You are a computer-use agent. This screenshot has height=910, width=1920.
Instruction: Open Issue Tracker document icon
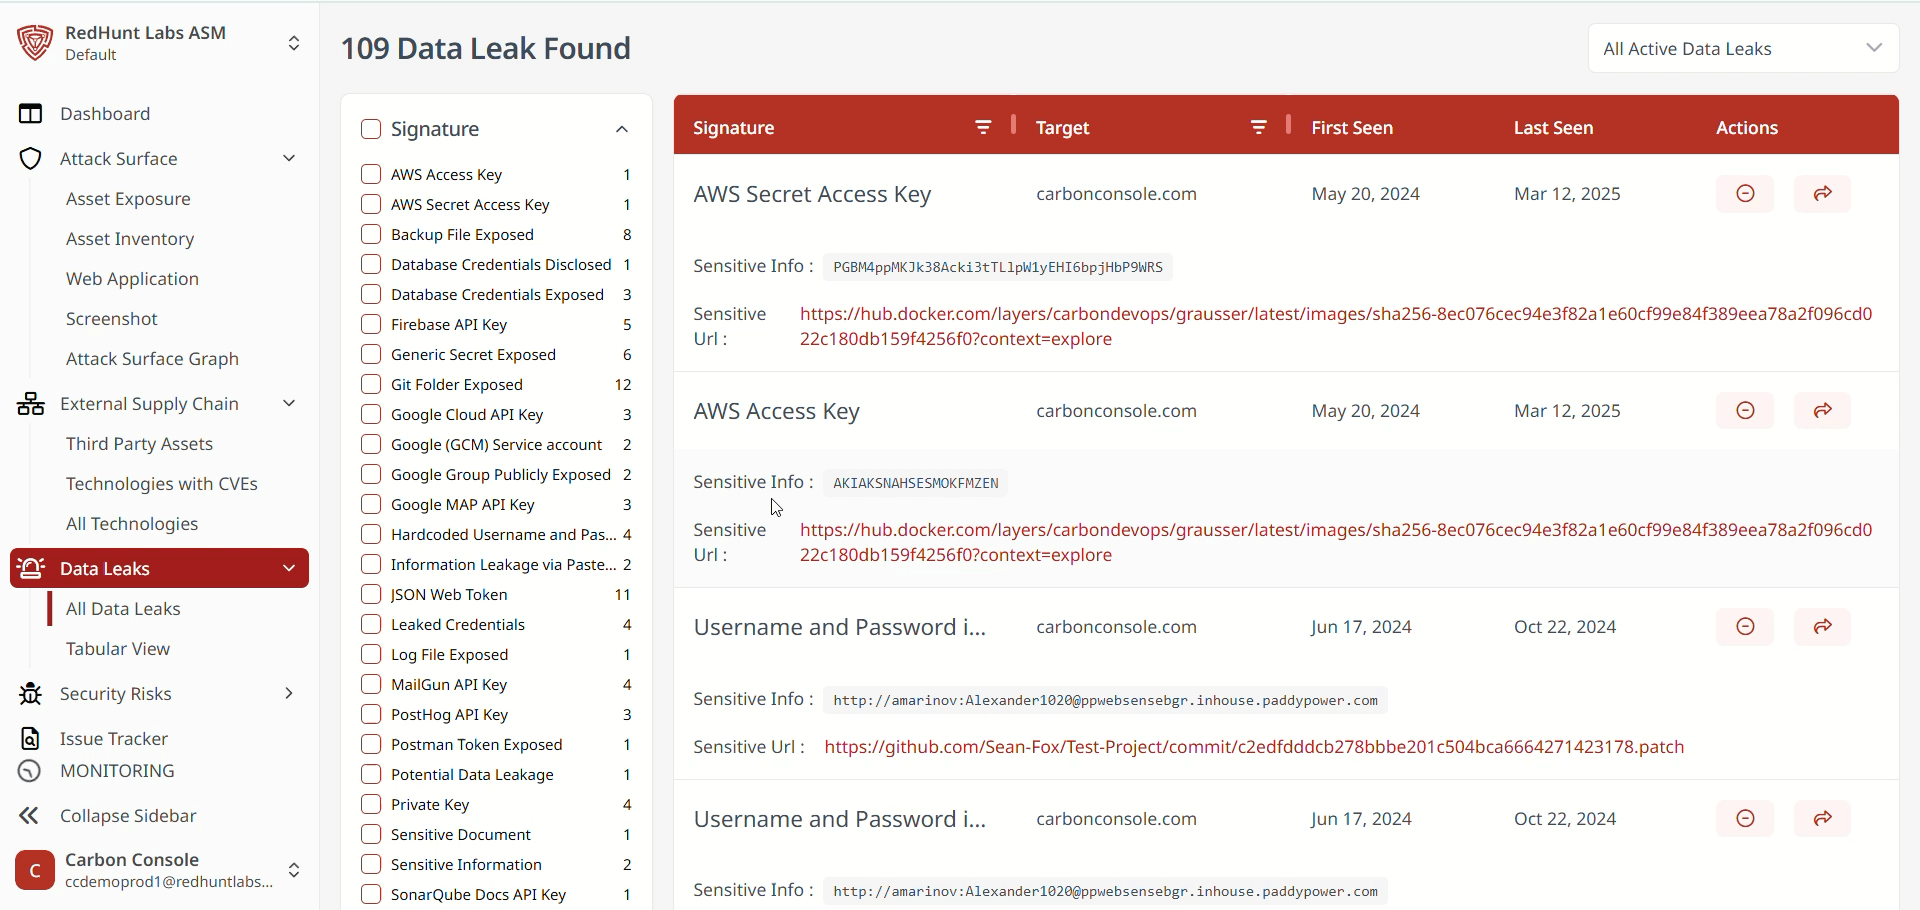coord(31,739)
